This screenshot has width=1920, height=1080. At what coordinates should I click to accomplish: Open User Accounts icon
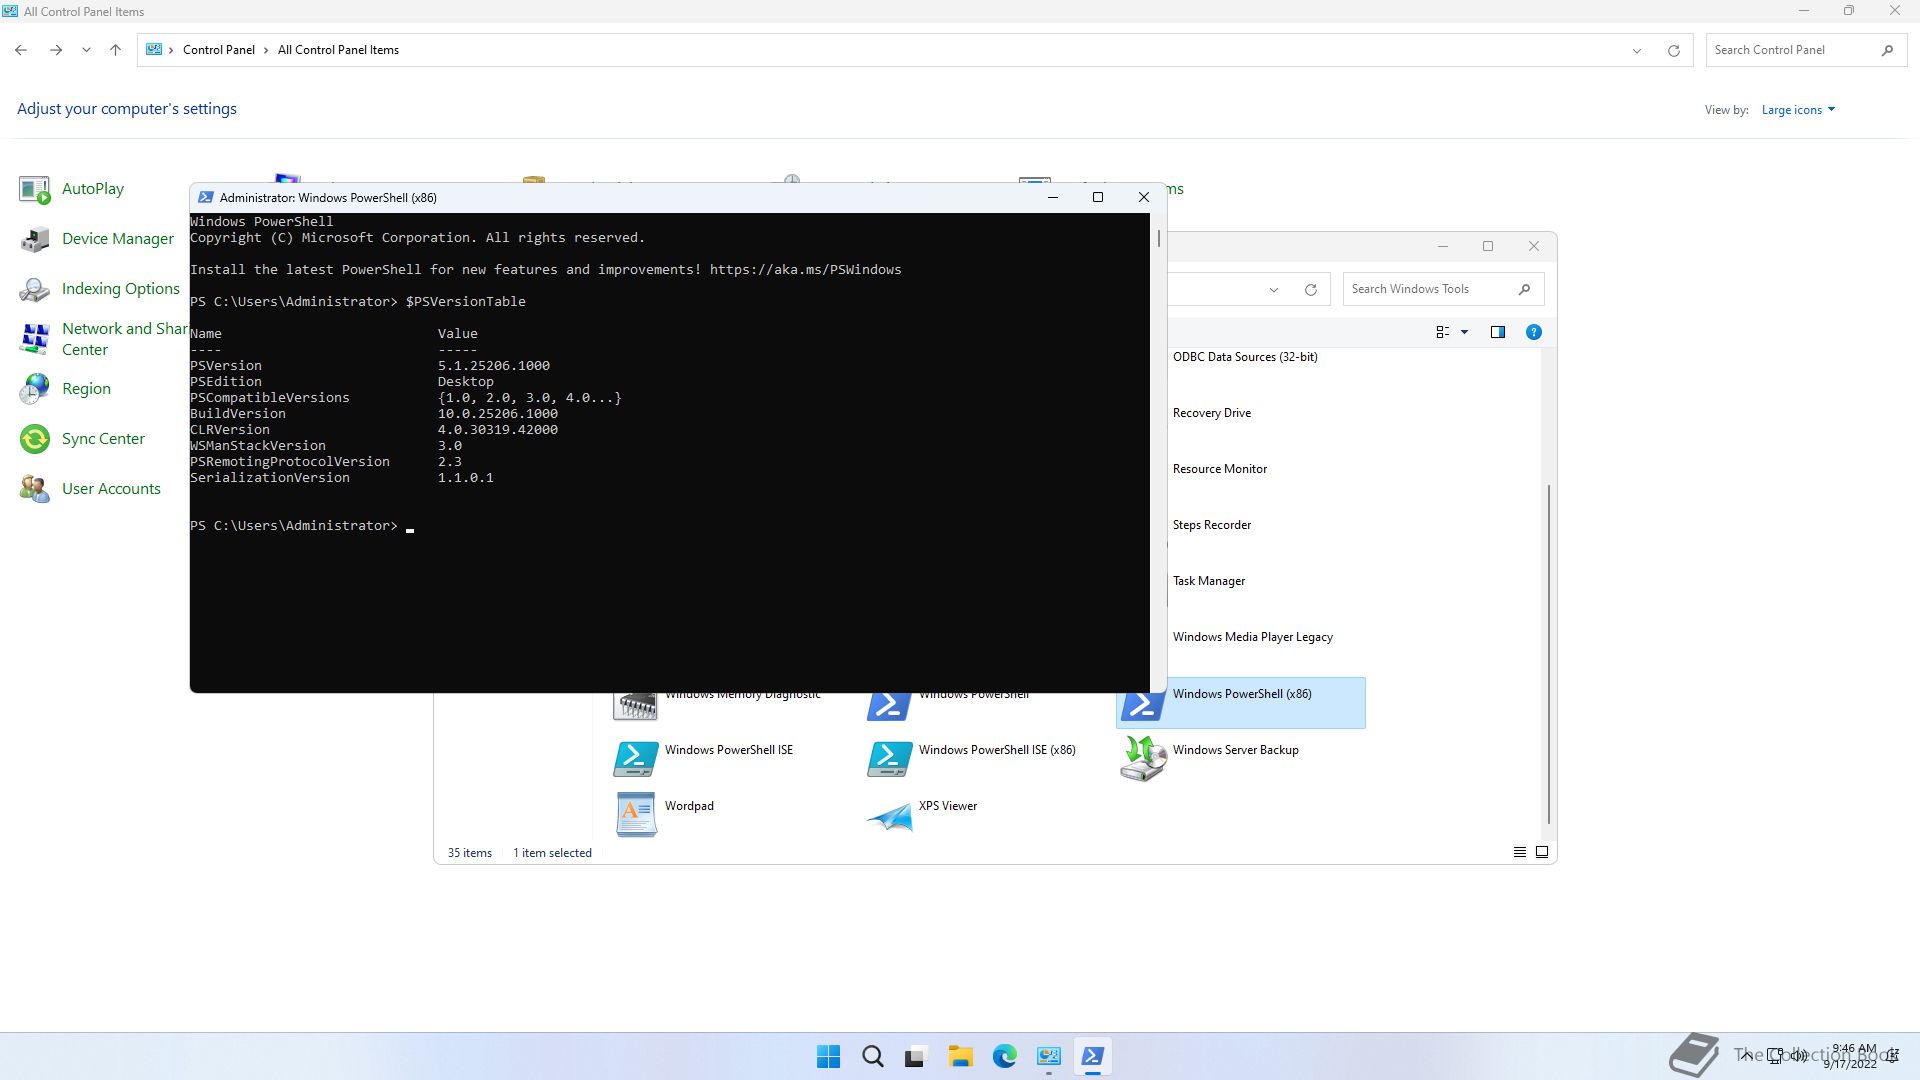tap(35, 489)
